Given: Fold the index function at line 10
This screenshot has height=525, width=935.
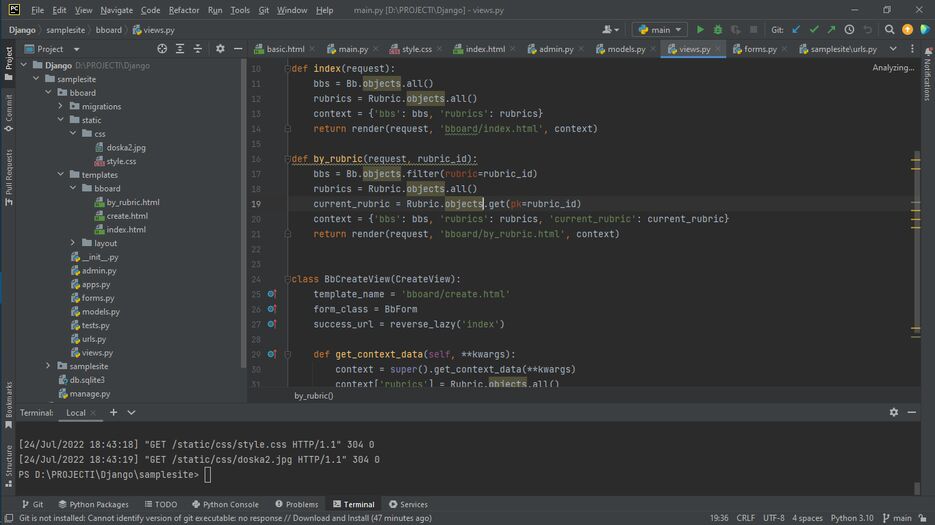Looking at the screenshot, I should [x=287, y=69].
